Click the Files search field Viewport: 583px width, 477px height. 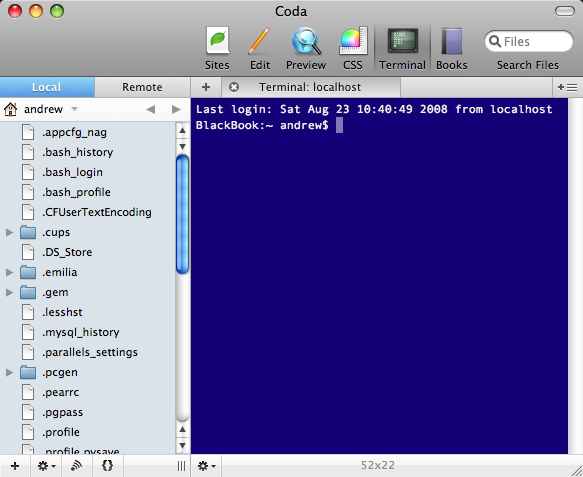tap(529, 41)
